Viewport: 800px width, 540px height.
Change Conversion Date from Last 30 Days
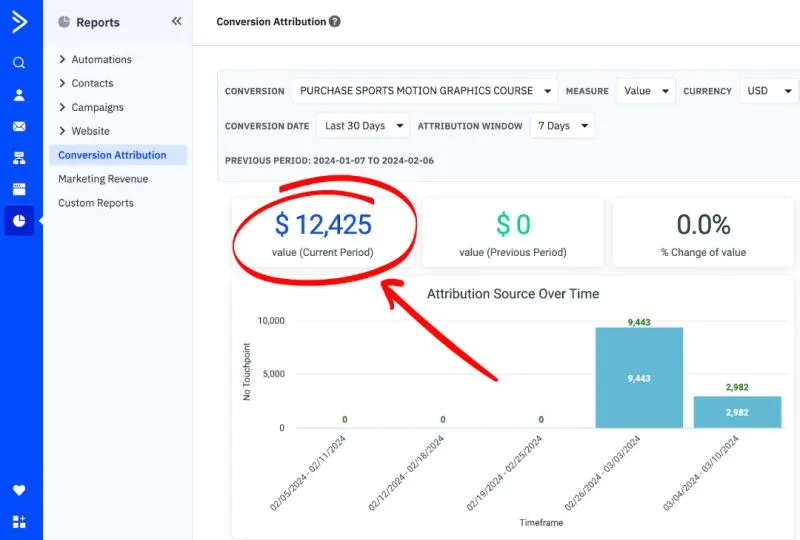363,126
